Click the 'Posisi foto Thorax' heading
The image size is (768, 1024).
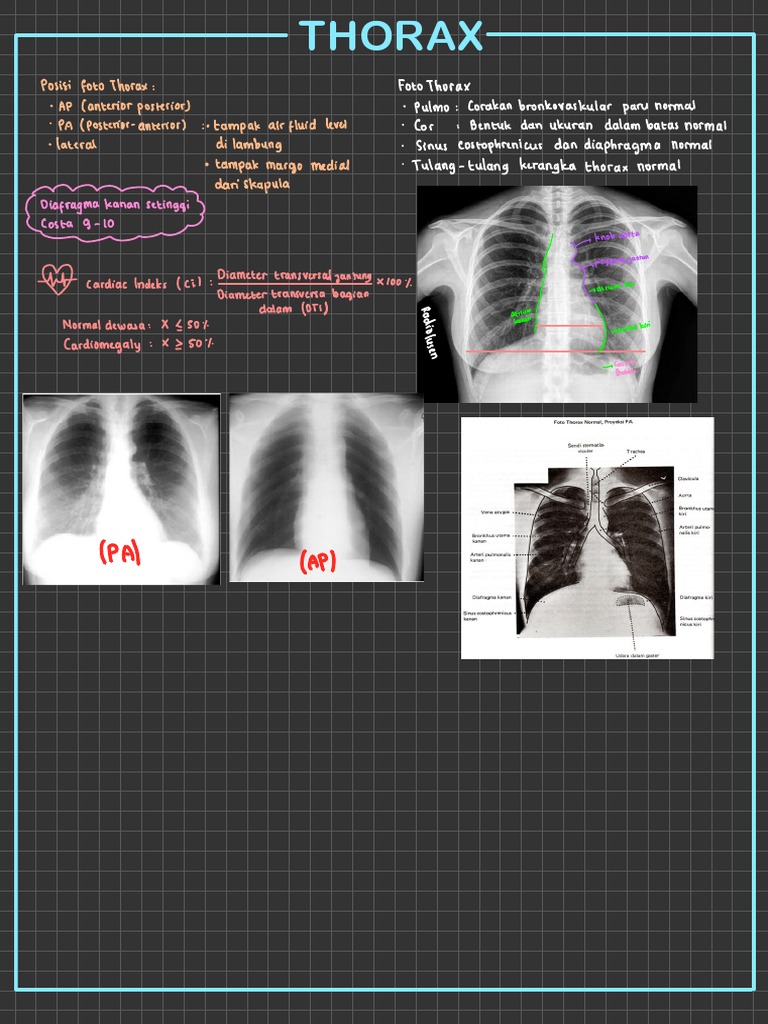point(98,86)
